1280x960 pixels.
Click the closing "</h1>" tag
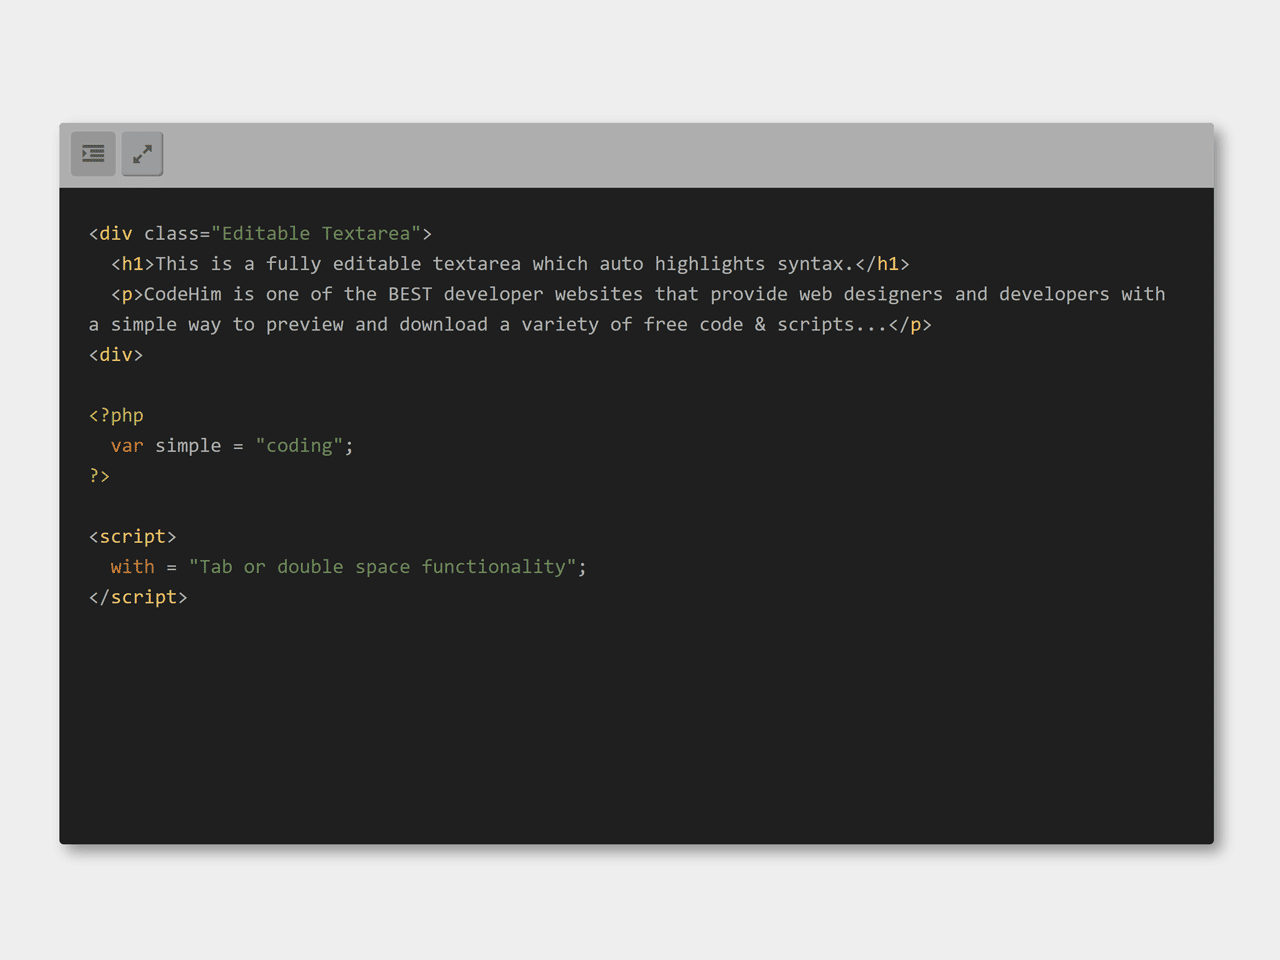882,264
